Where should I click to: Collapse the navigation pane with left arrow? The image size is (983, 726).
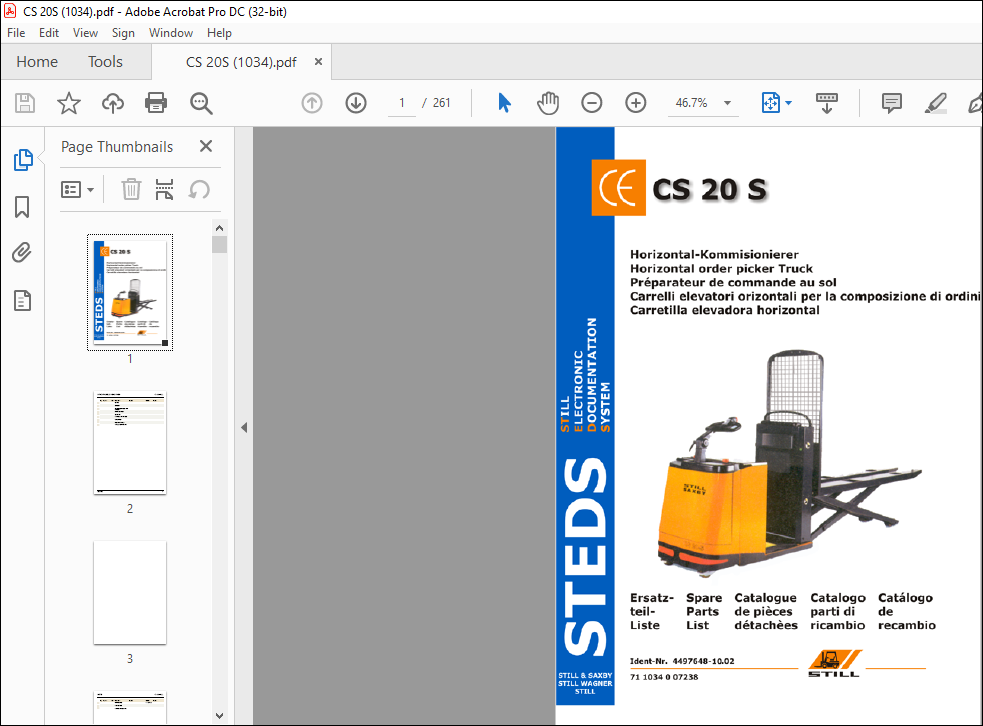click(x=244, y=428)
